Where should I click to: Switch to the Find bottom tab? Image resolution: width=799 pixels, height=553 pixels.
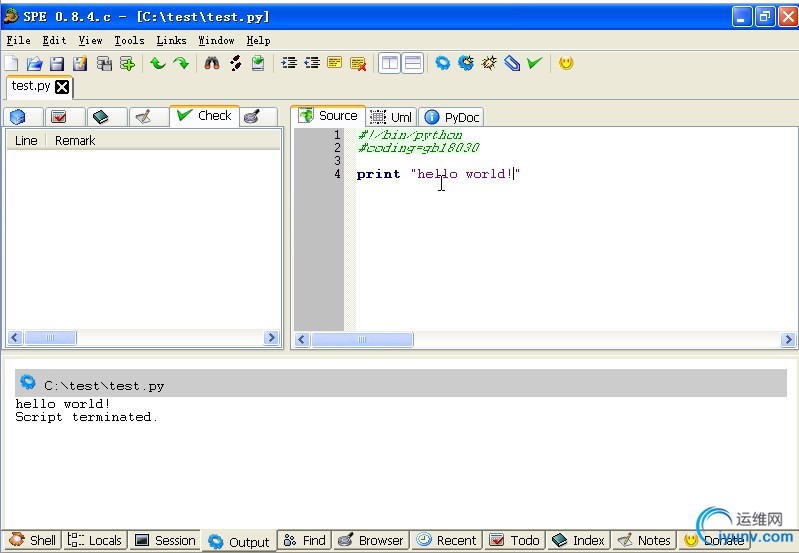click(304, 540)
